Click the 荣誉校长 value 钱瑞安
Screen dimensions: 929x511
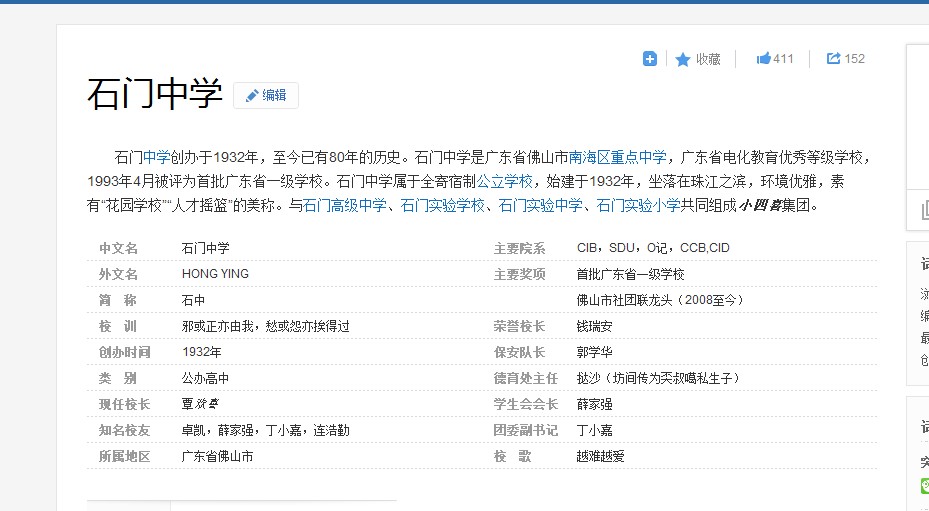coord(594,327)
